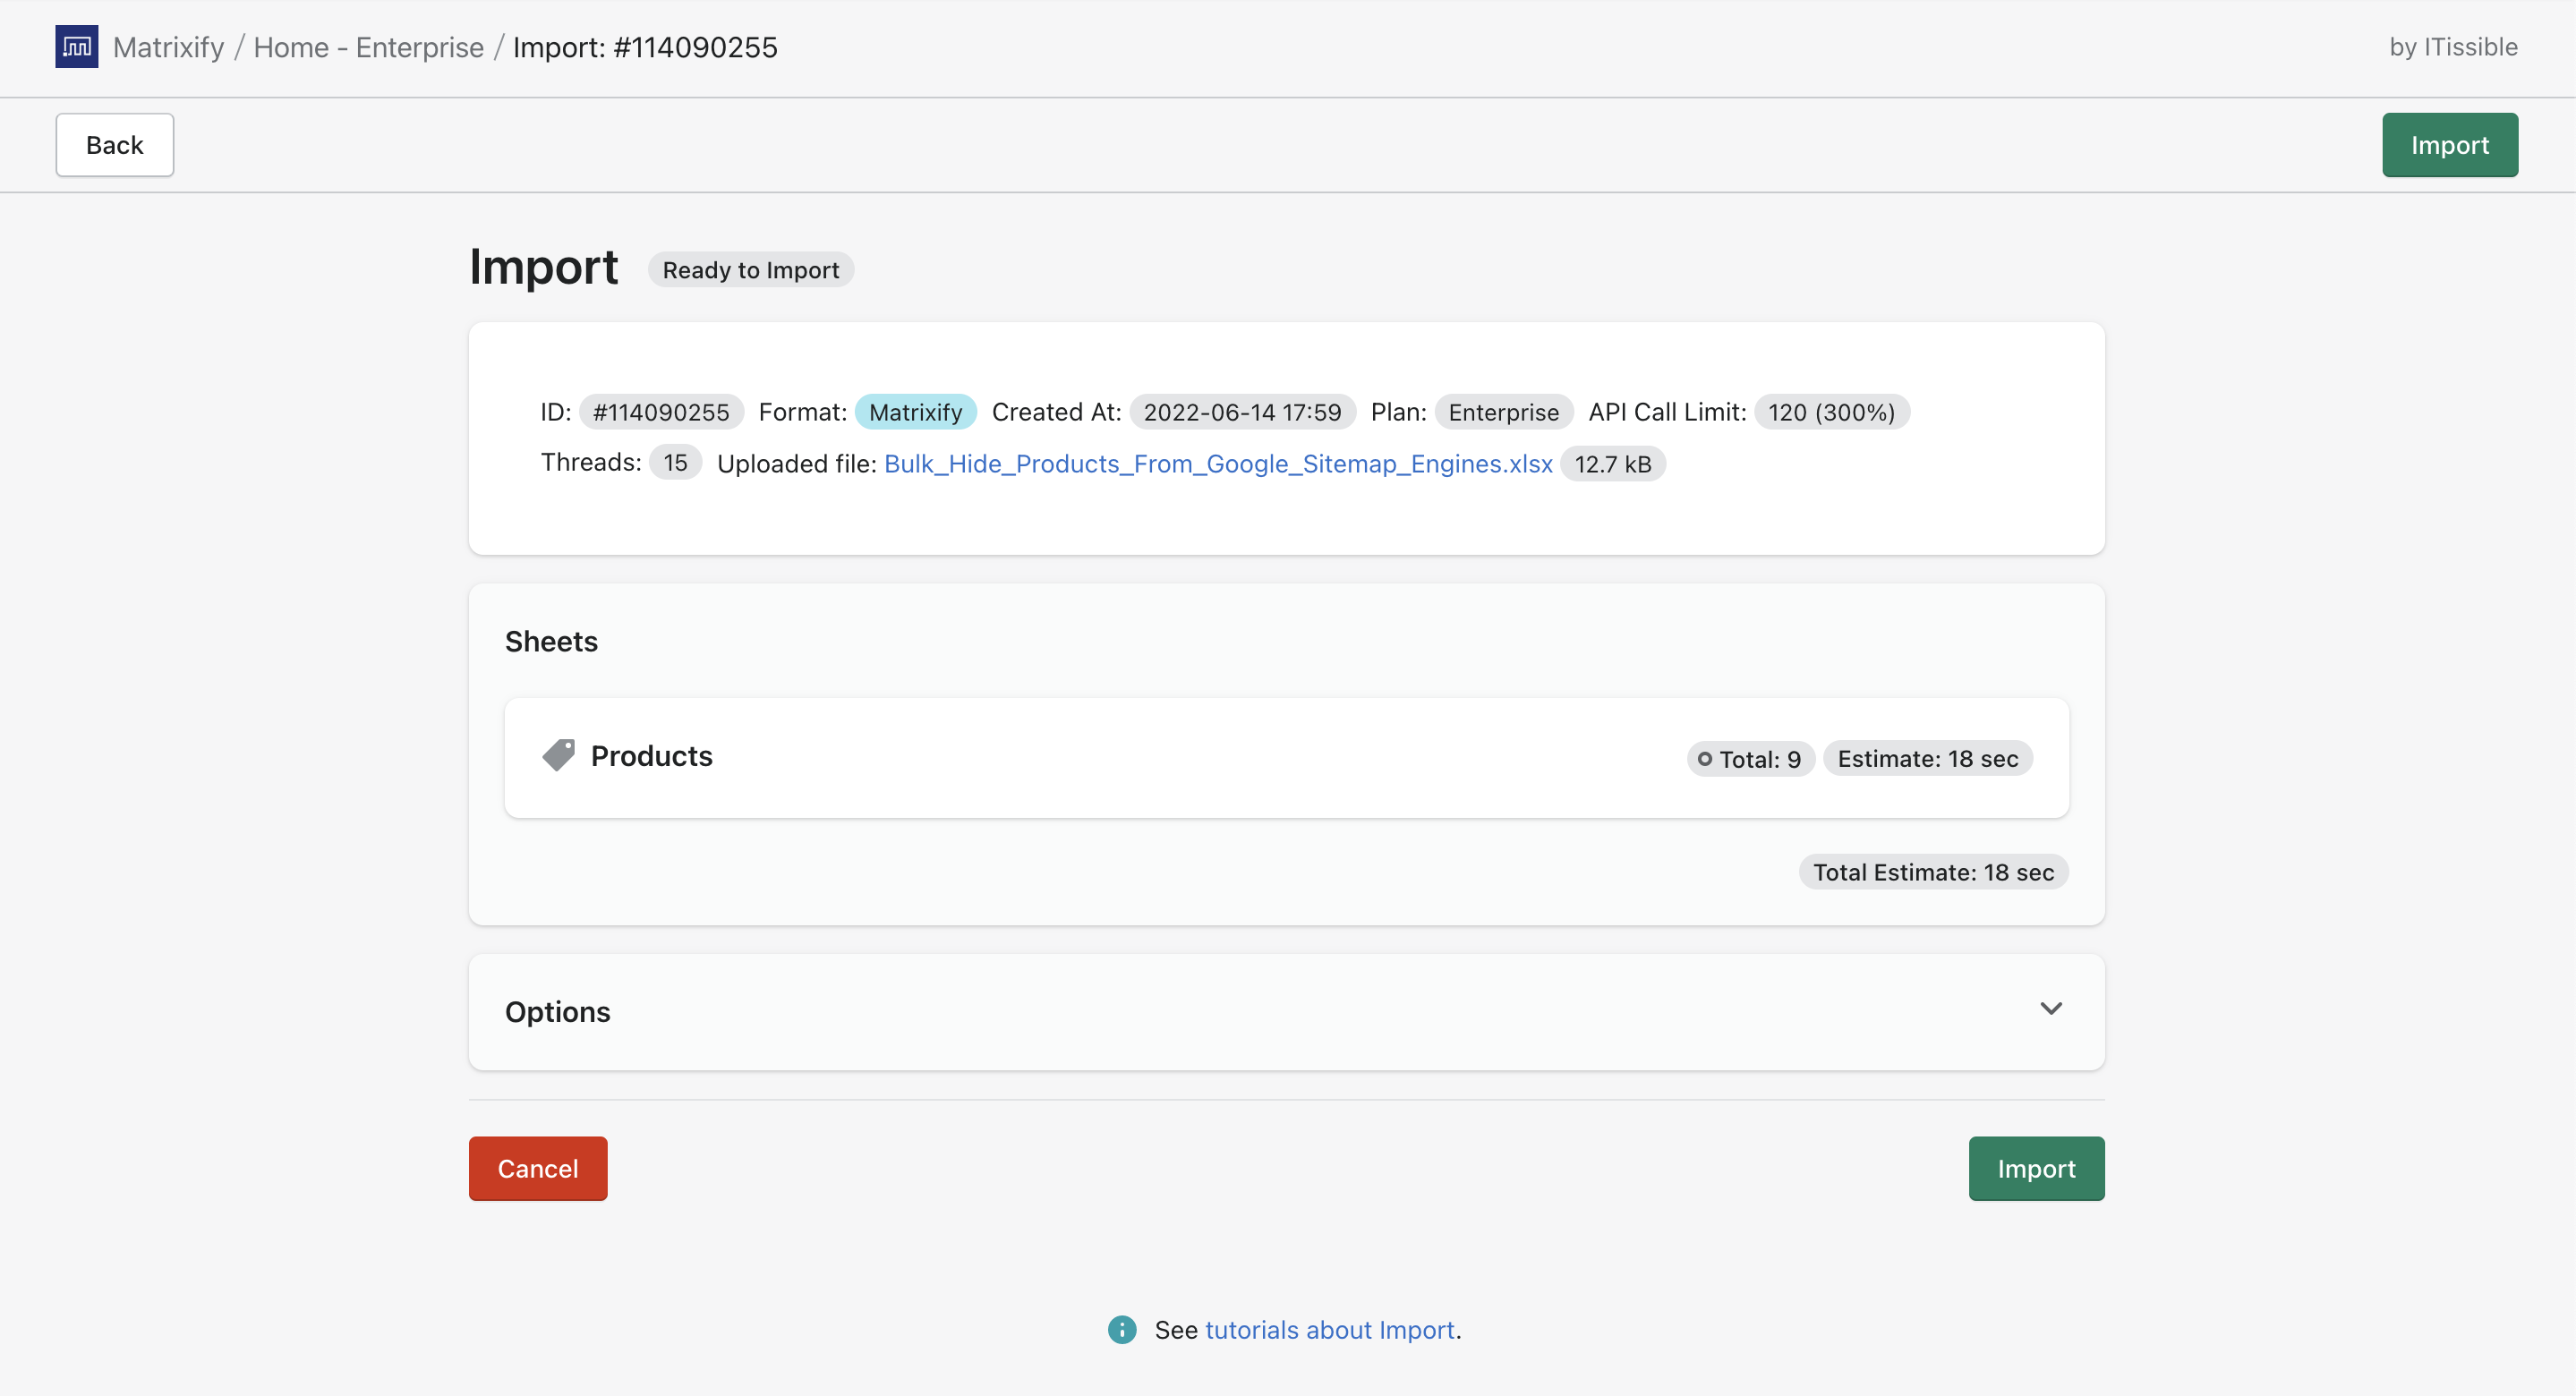Click the tag icon beside Products
The height and width of the screenshot is (1396, 2576).
click(559, 756)
